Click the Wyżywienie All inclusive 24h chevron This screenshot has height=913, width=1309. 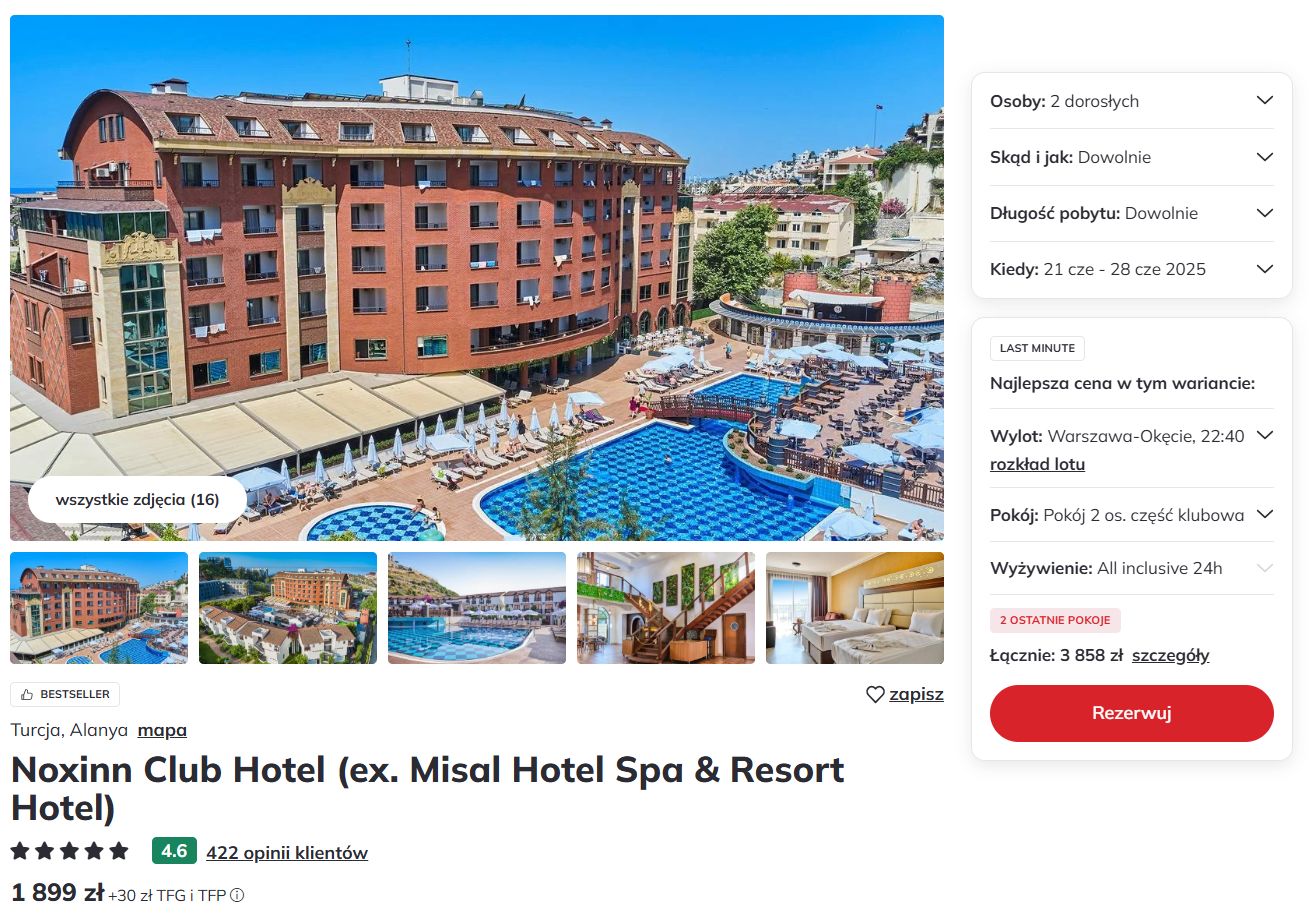point(1264,568)
